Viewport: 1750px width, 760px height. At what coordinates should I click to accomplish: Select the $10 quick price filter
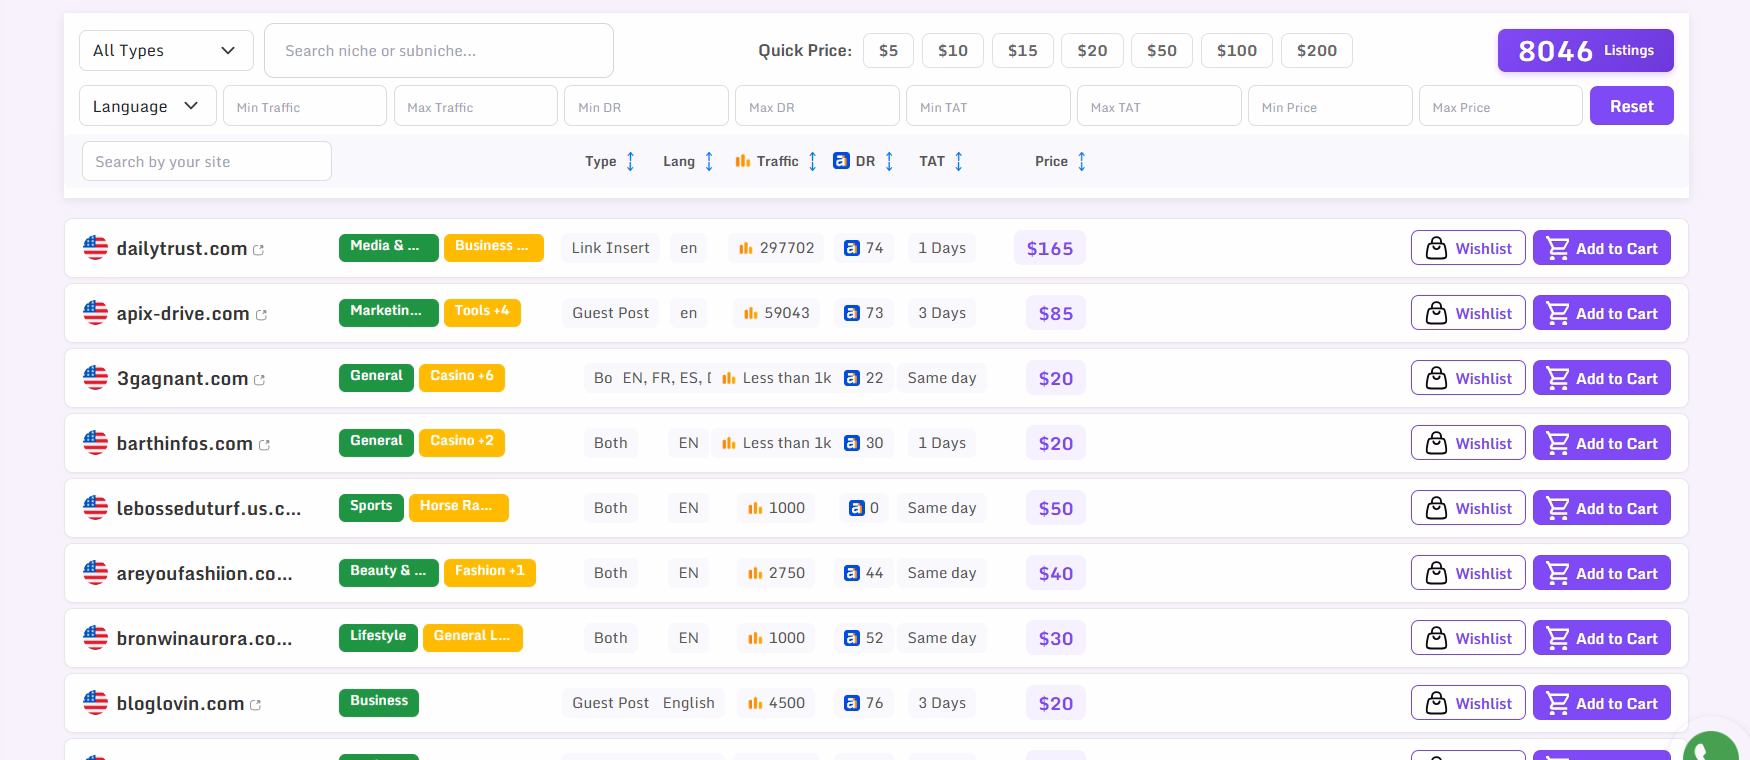(x=953, y=50)
